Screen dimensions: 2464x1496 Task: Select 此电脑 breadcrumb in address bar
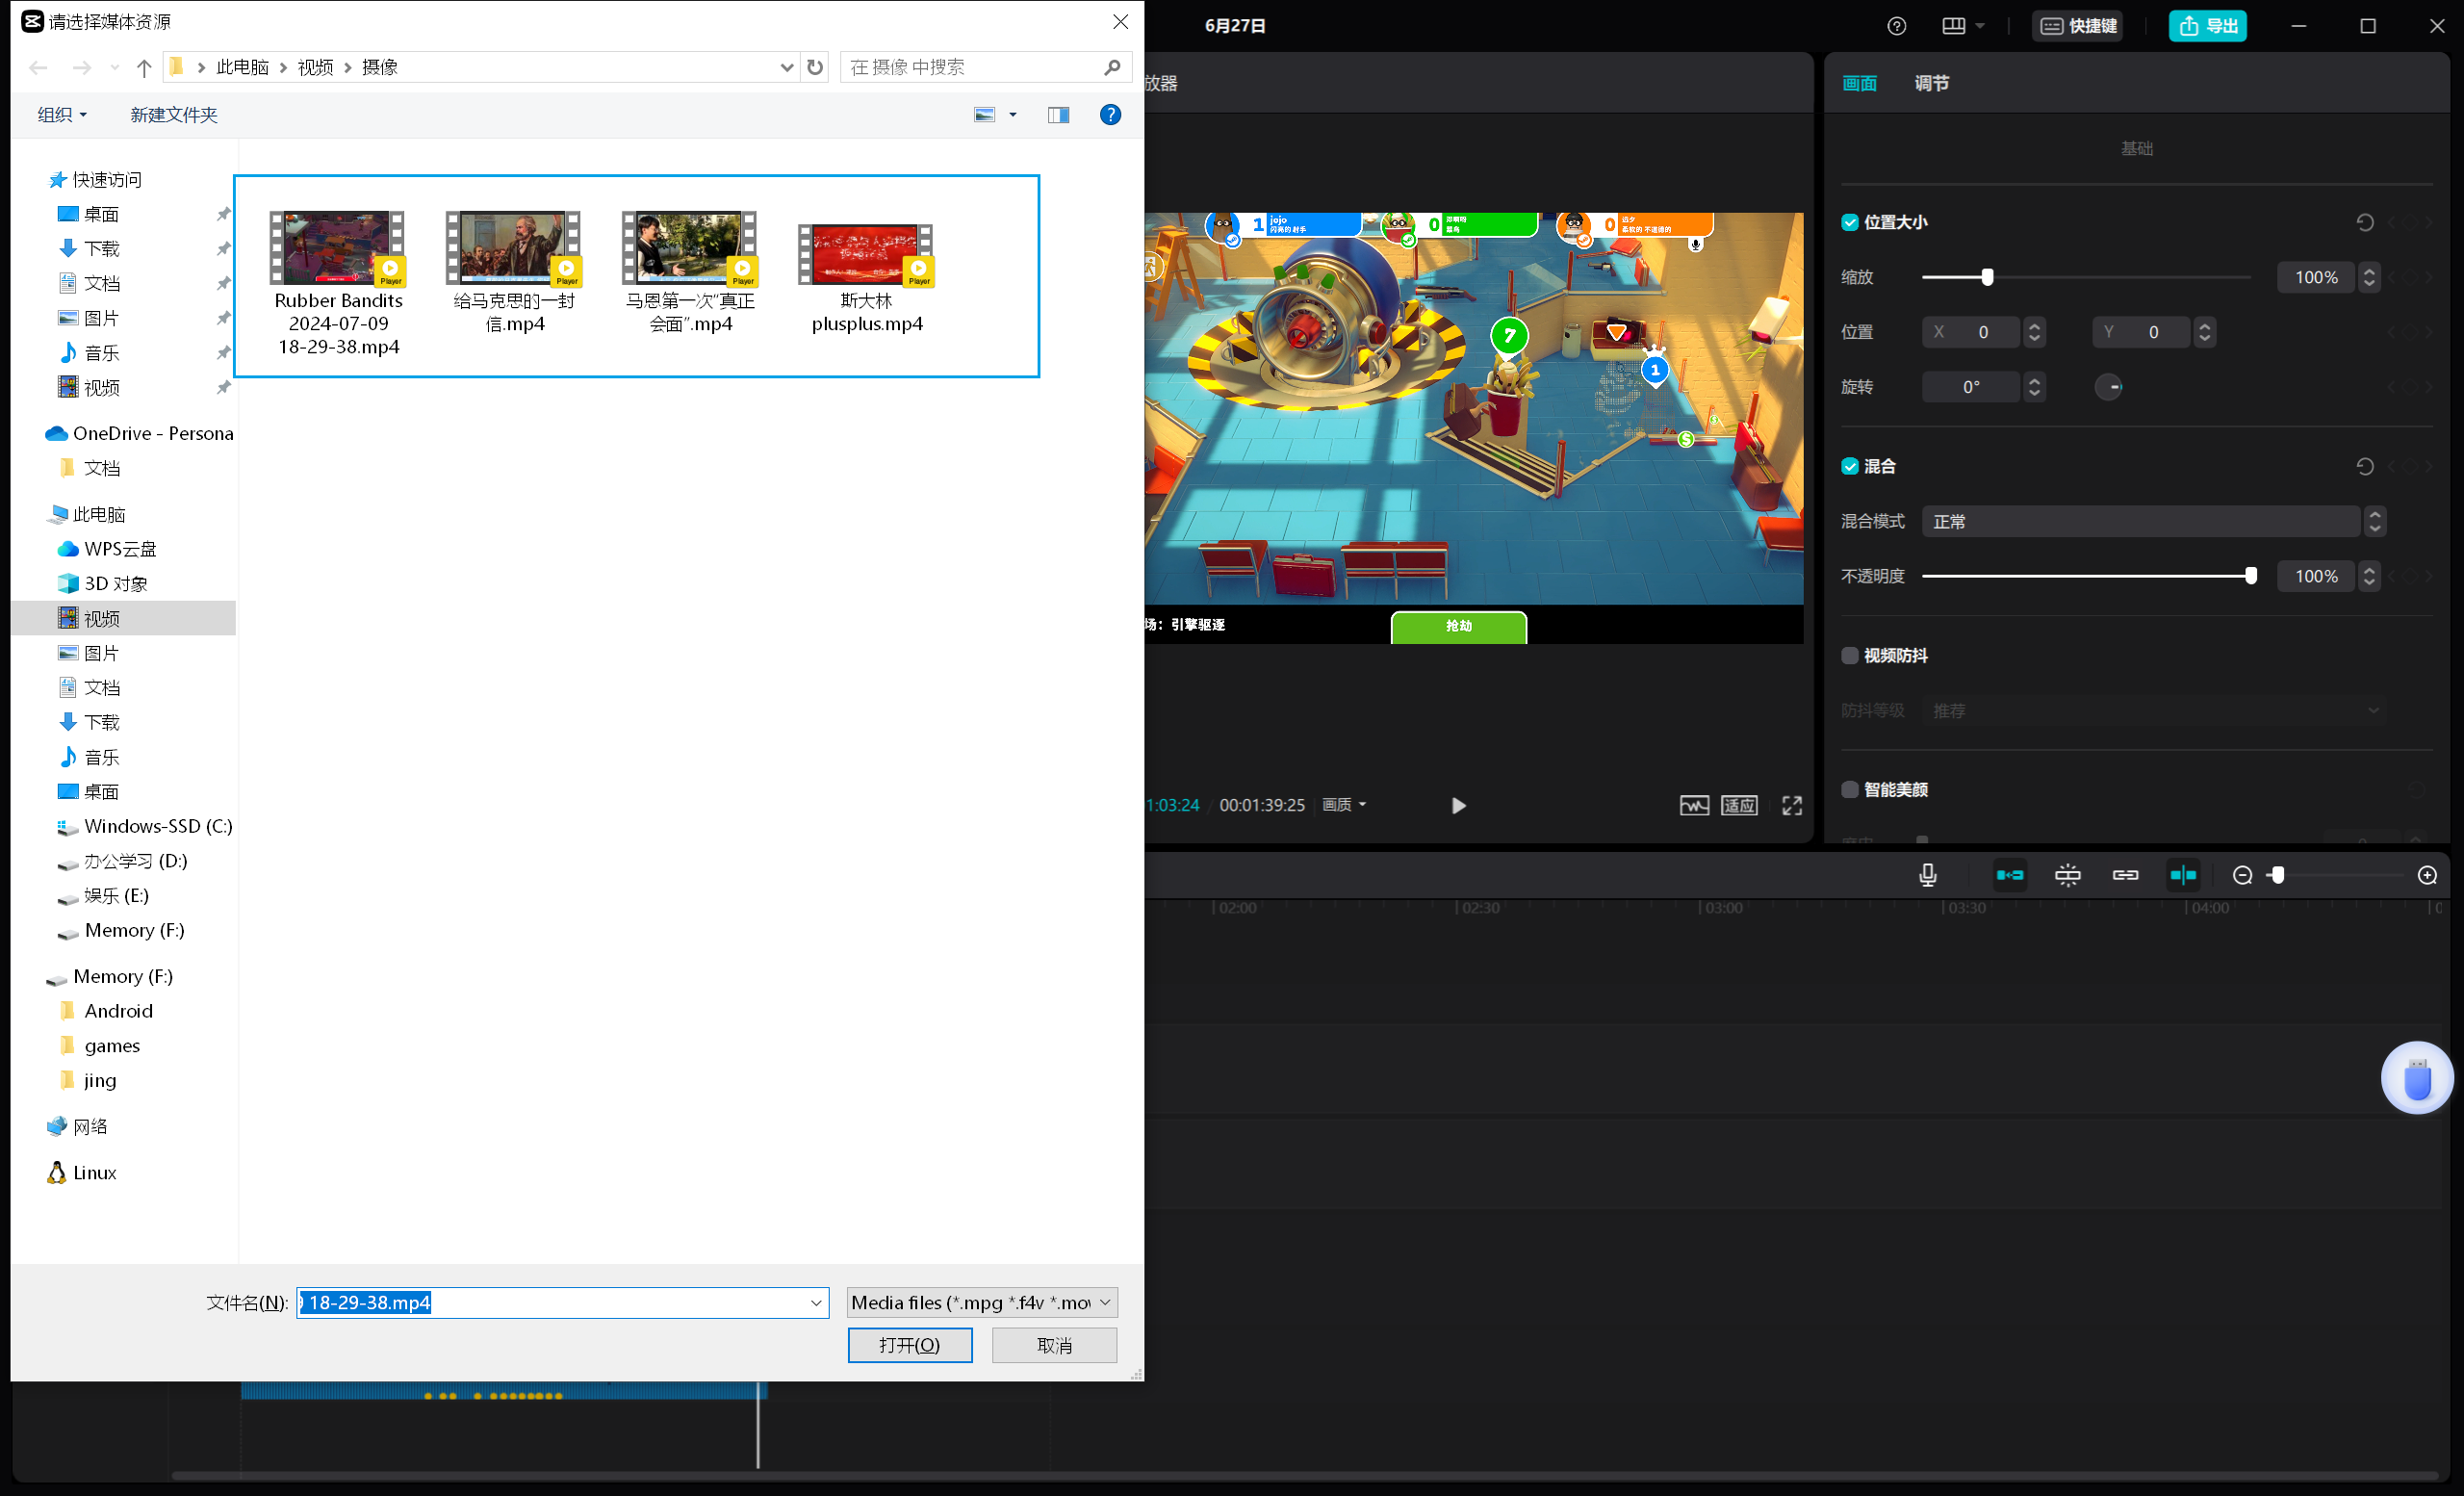click(243, 67)
